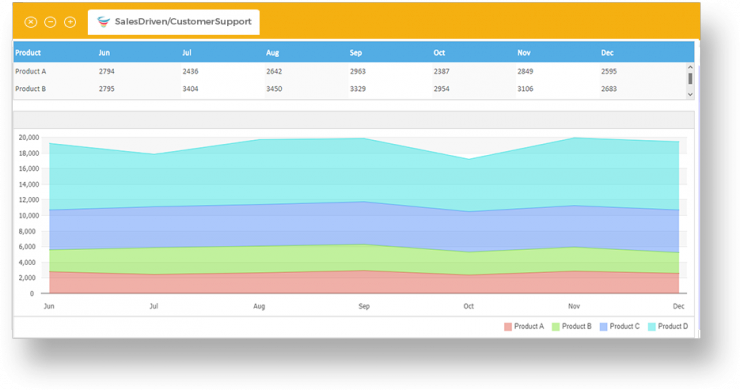Click the table scrollbar up arrow
The height and width of the screenshot is (390, 740).
click(690, 67)
